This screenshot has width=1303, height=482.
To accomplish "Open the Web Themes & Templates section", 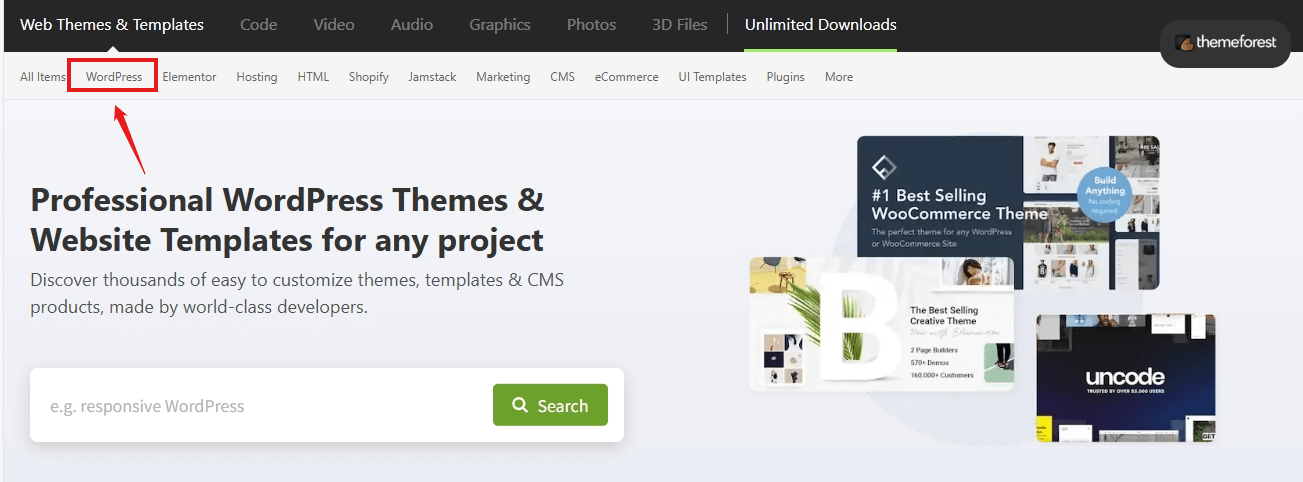I will tap(112, 24).
